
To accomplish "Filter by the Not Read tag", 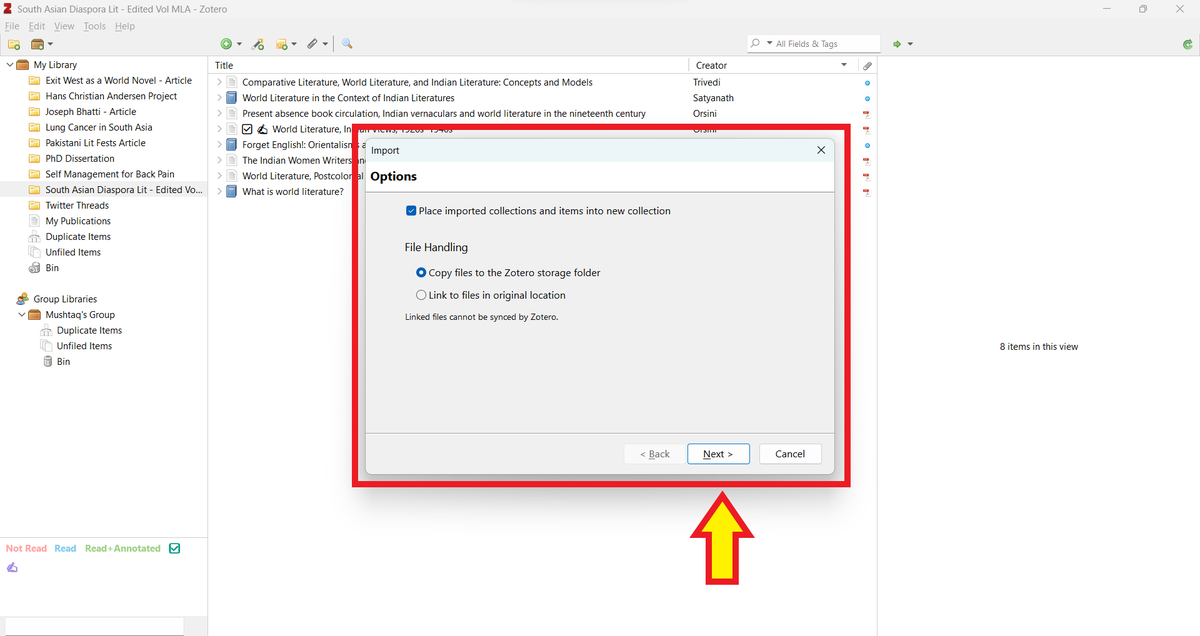I will coord(26,549).
